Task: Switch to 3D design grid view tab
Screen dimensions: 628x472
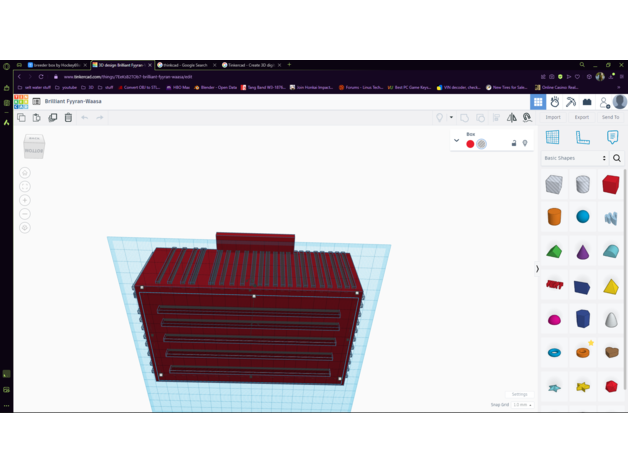Action: [x=538, y=101]
